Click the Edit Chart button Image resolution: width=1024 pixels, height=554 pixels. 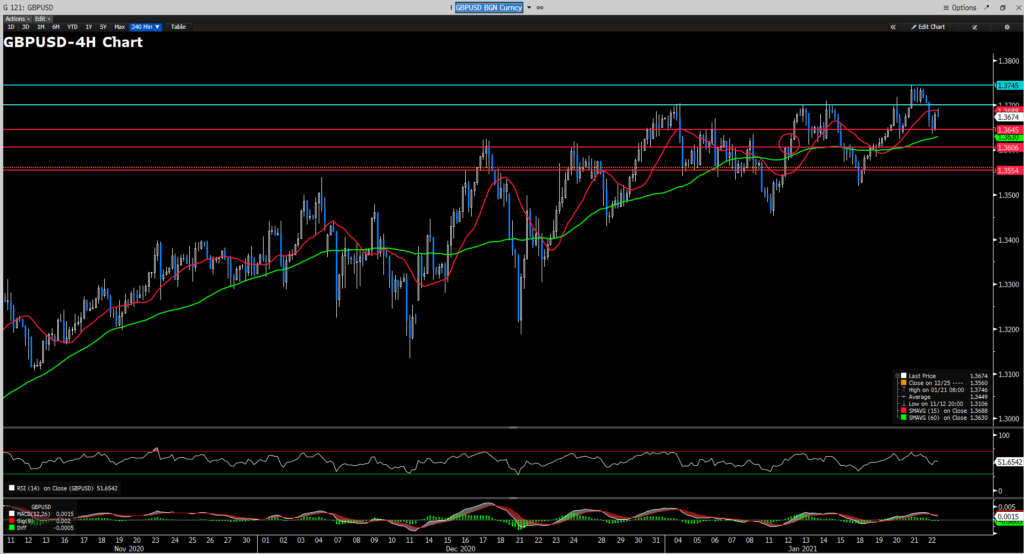point(928,27)
